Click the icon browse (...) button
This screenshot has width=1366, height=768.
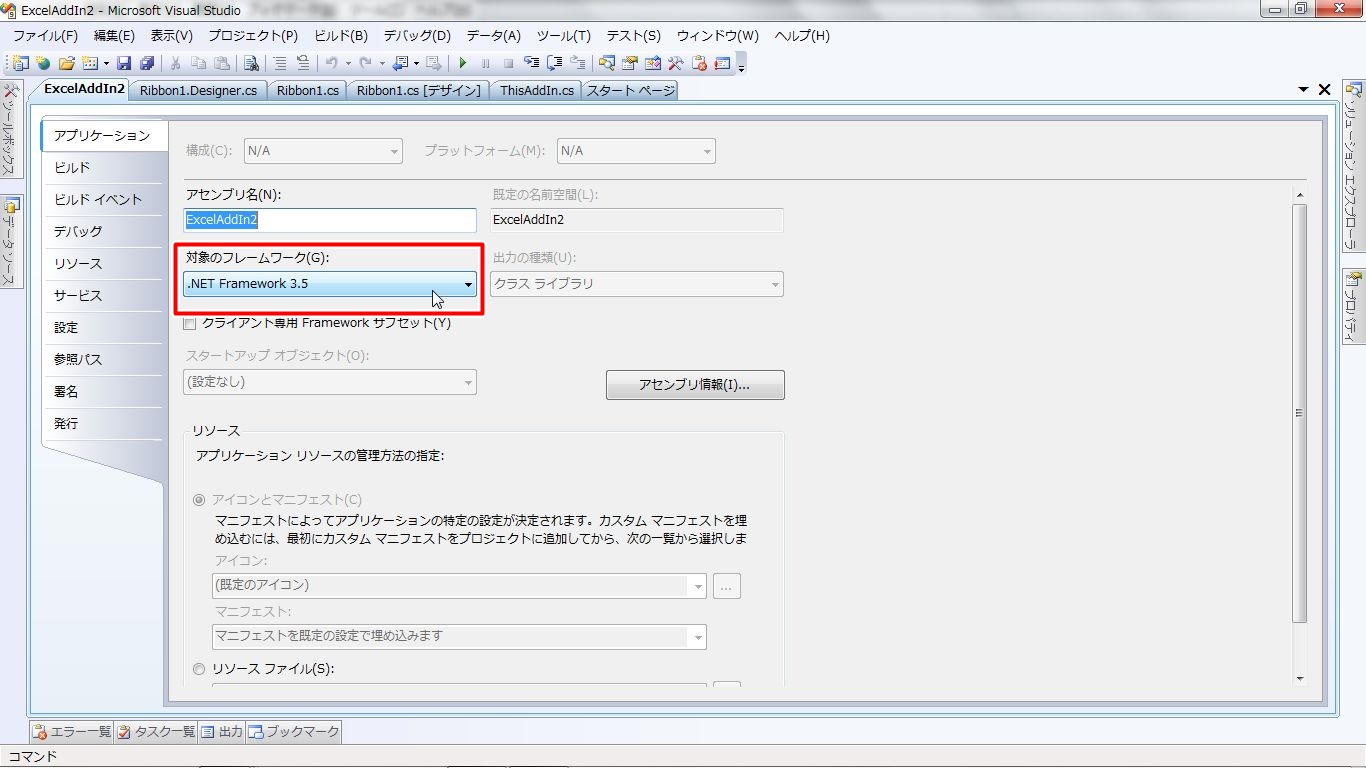point(727,586)
